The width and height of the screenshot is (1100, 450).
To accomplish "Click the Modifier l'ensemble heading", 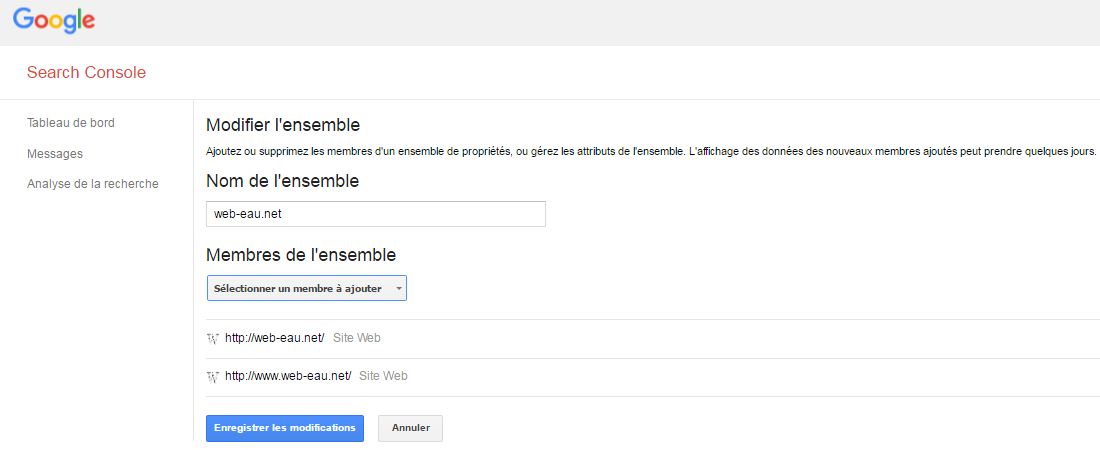I will click(283, 126).
